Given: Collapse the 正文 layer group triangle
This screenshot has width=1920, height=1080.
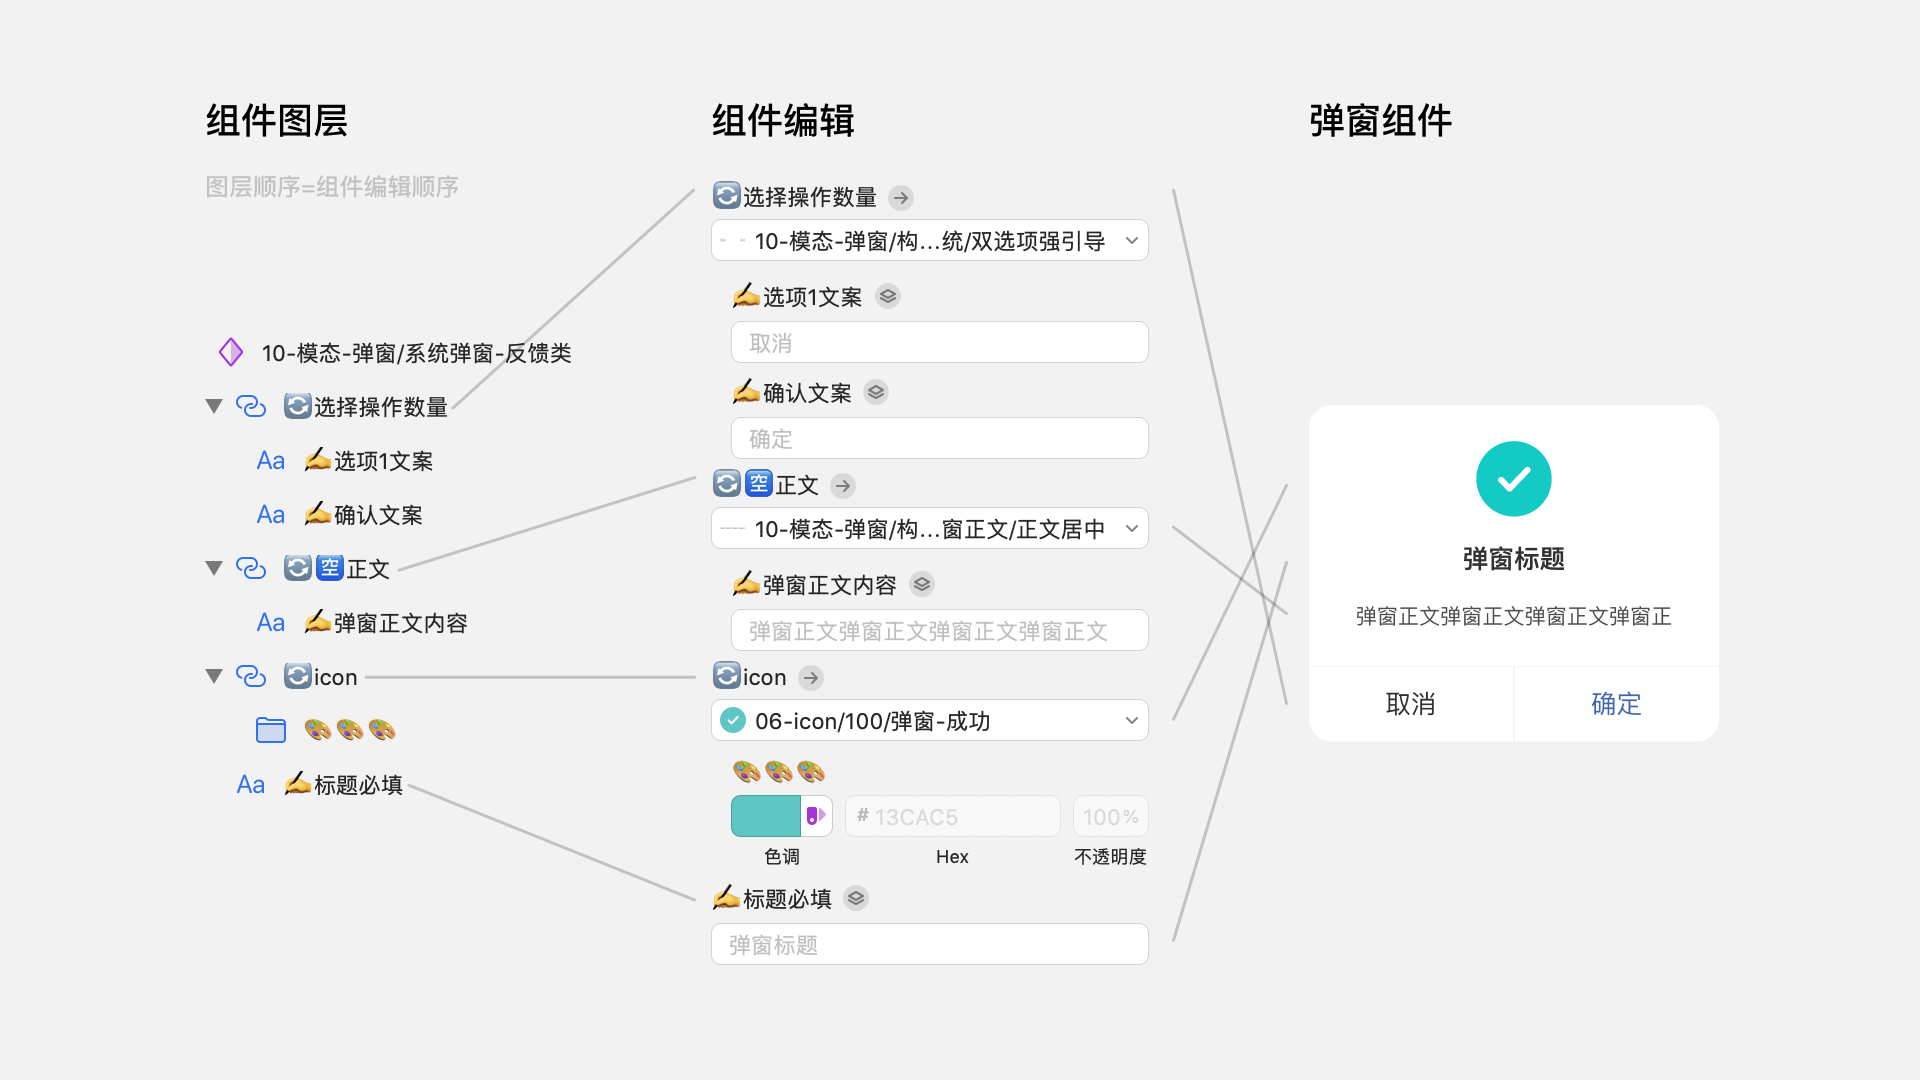Looking at the screenshot, I should coord(213,568).
